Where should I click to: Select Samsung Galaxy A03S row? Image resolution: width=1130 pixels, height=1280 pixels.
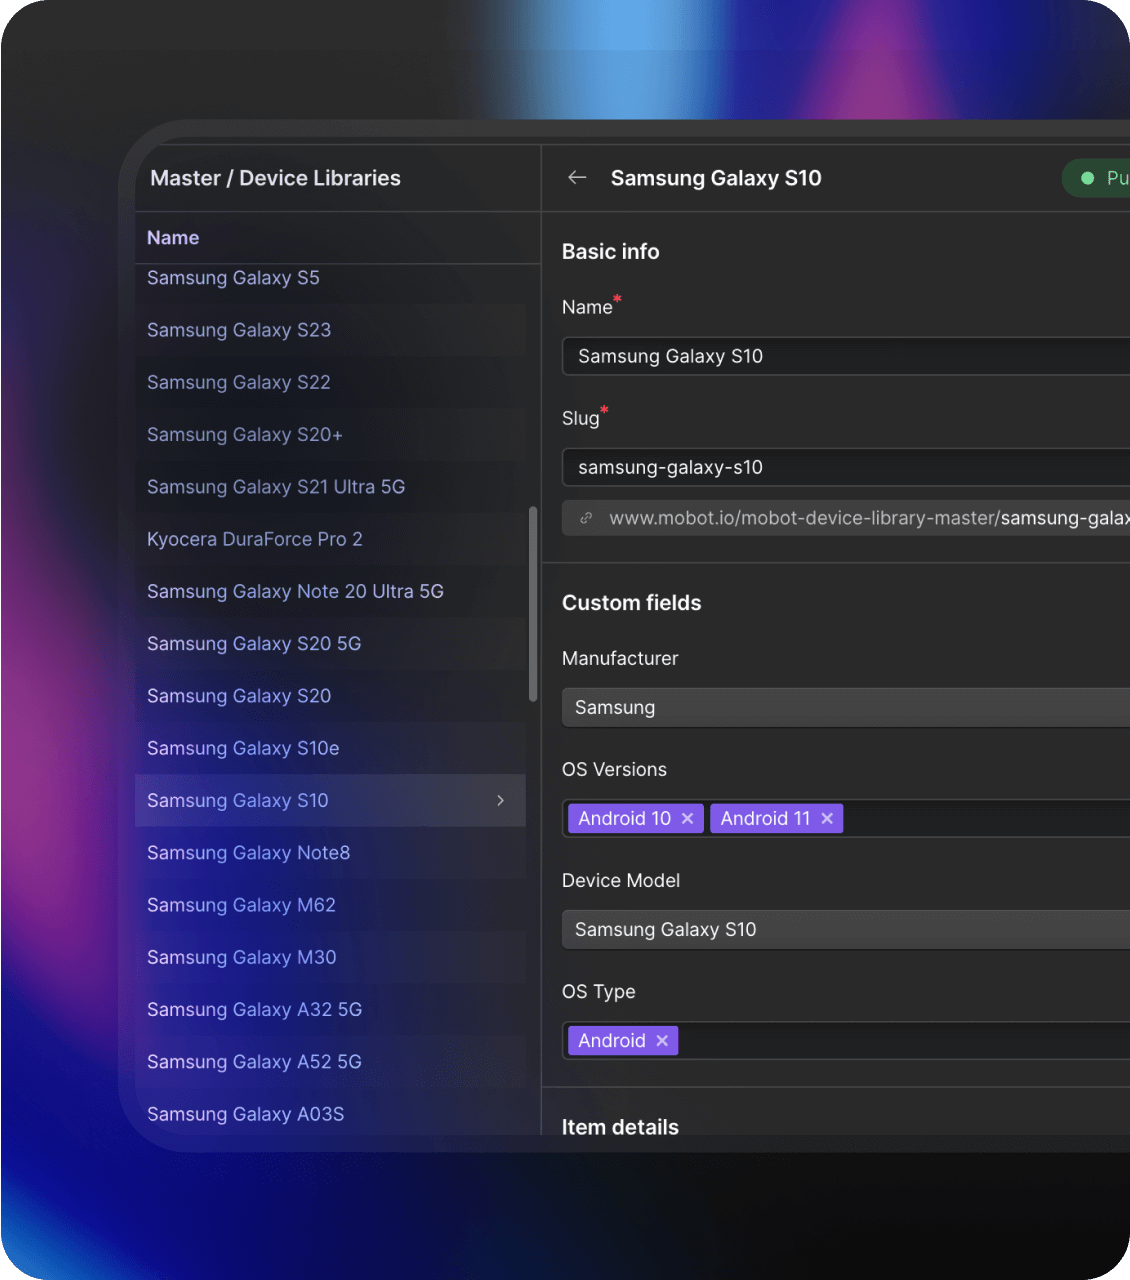[330, 1113]
